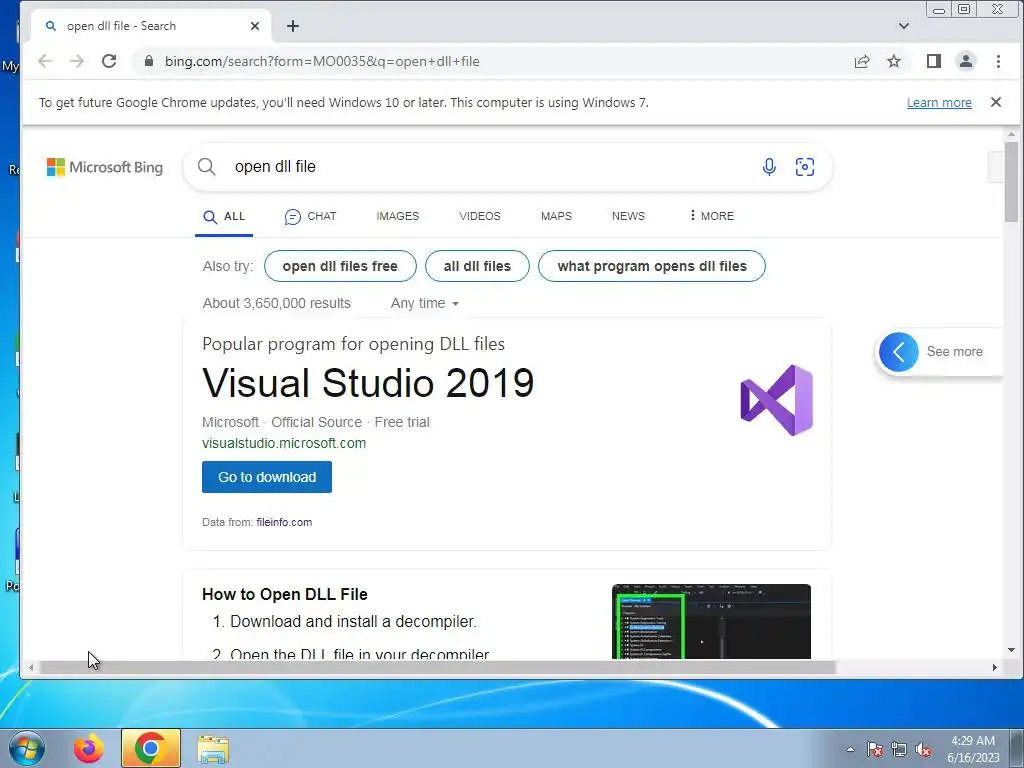Try 'what program opens dll files' suggestion

click(x=652, y=266)
